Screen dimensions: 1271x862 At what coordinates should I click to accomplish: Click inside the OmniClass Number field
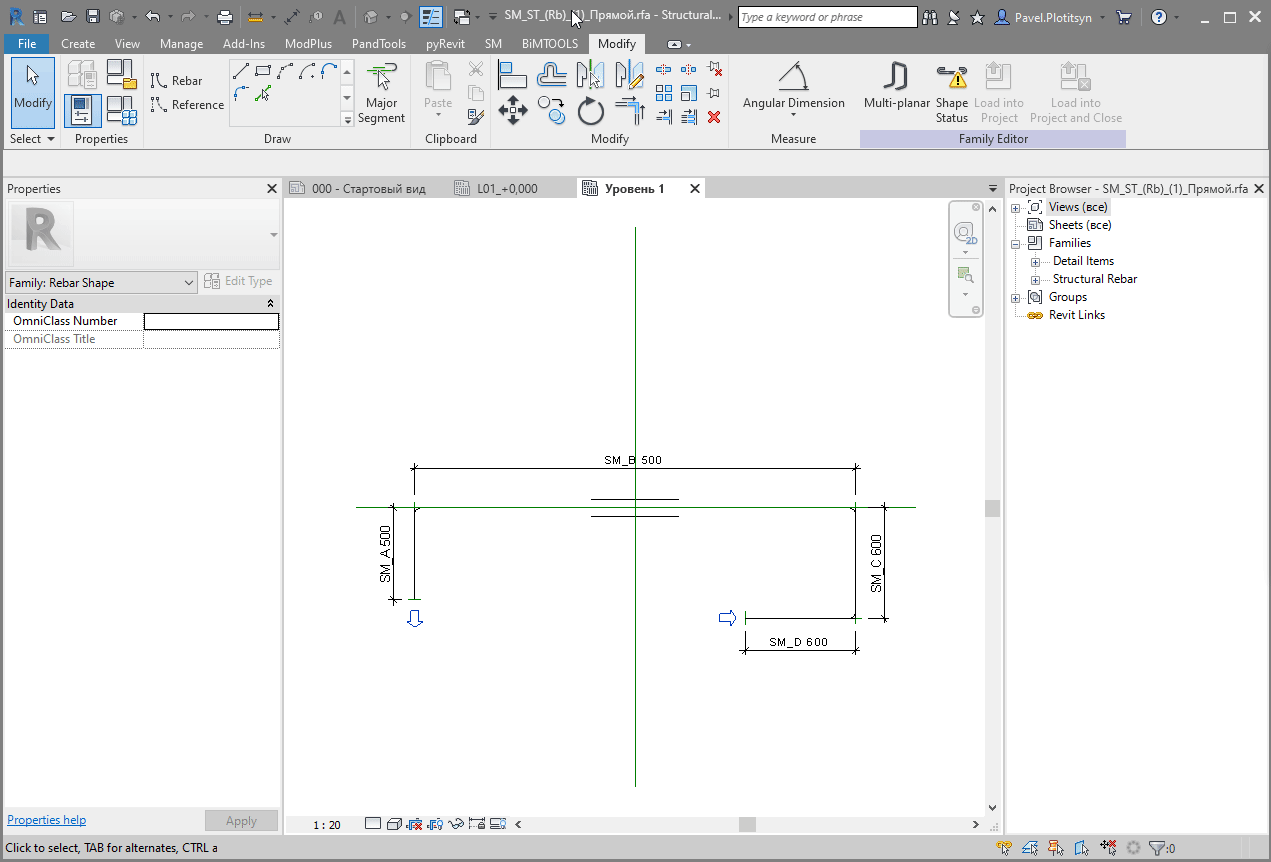click(x=211, y=321)
